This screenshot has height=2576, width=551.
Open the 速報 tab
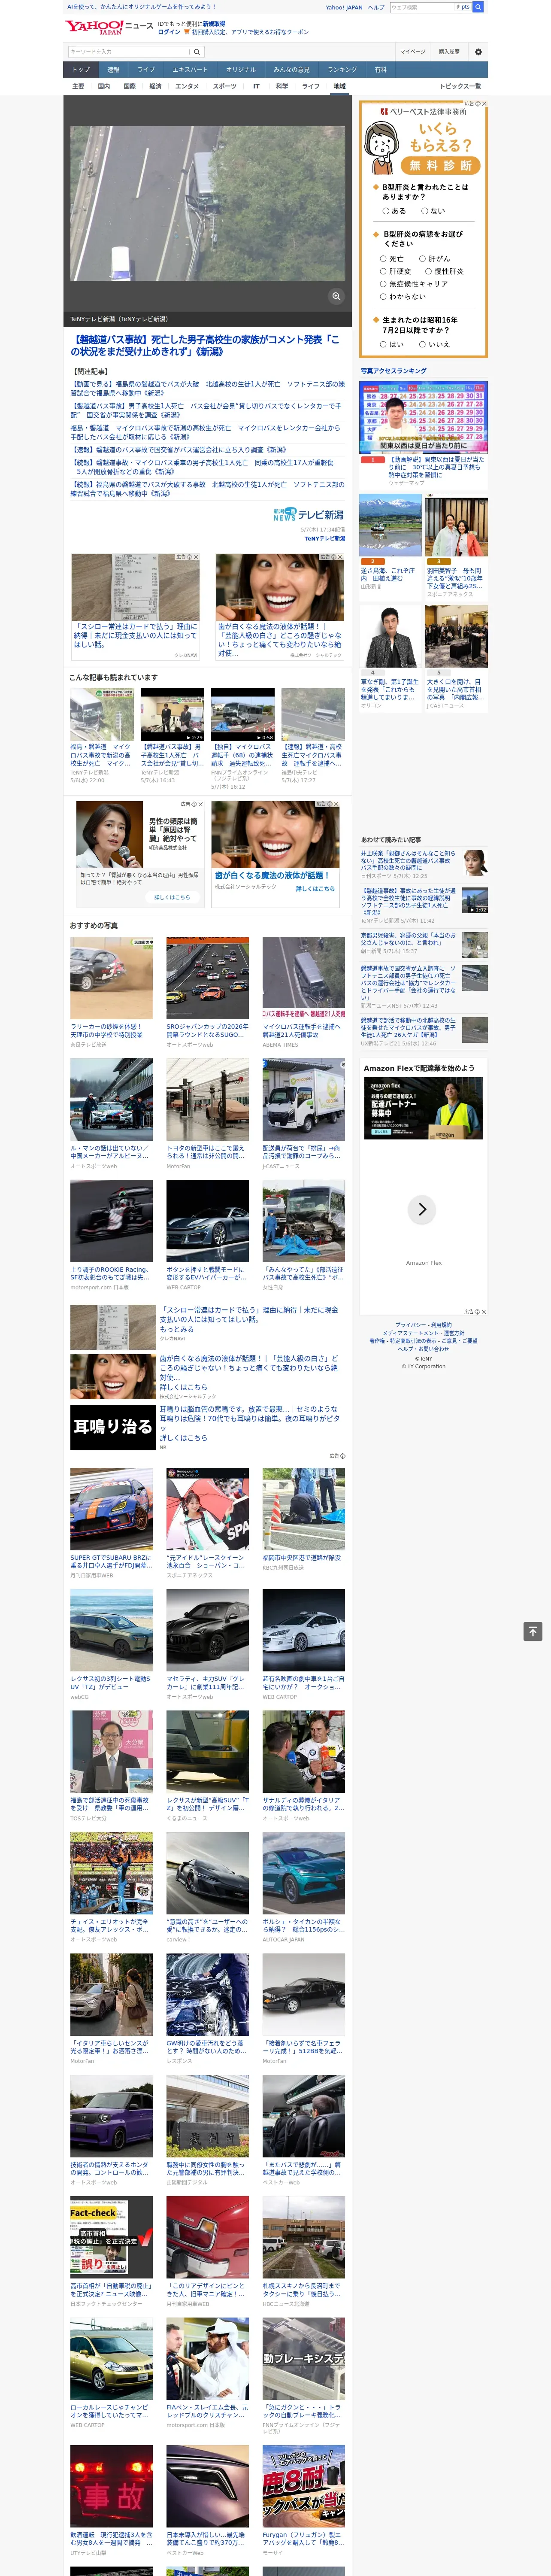pyautogui.click(x=113, y=70)
